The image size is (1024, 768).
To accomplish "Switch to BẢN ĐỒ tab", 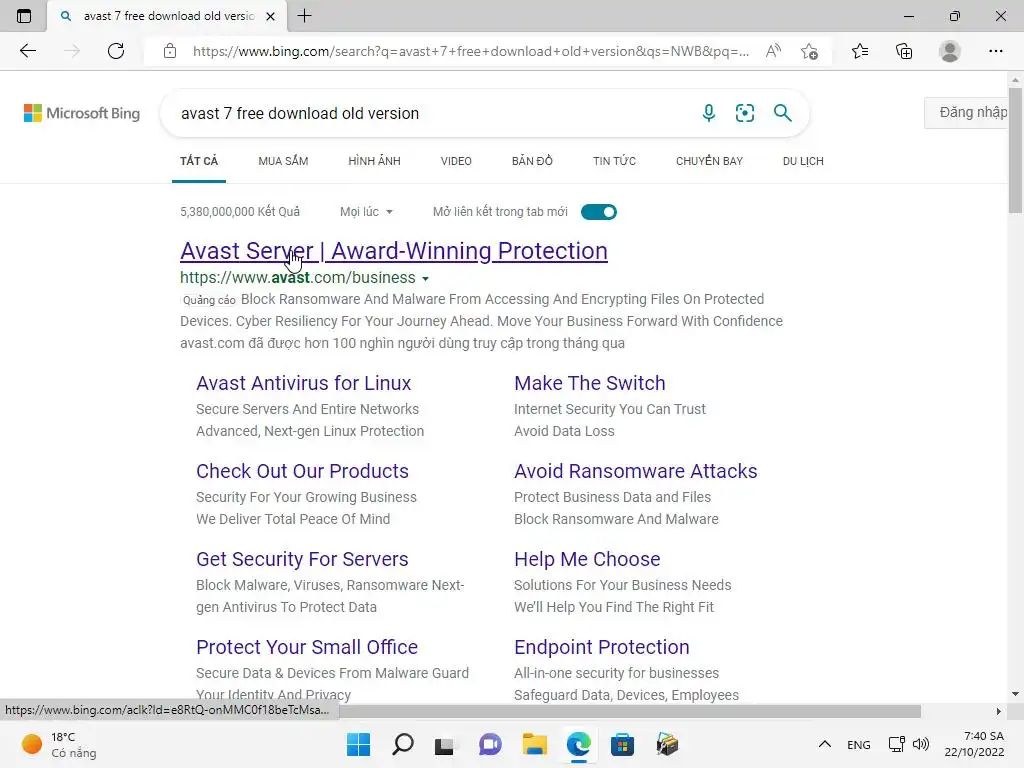I will [x=532, y=161].
